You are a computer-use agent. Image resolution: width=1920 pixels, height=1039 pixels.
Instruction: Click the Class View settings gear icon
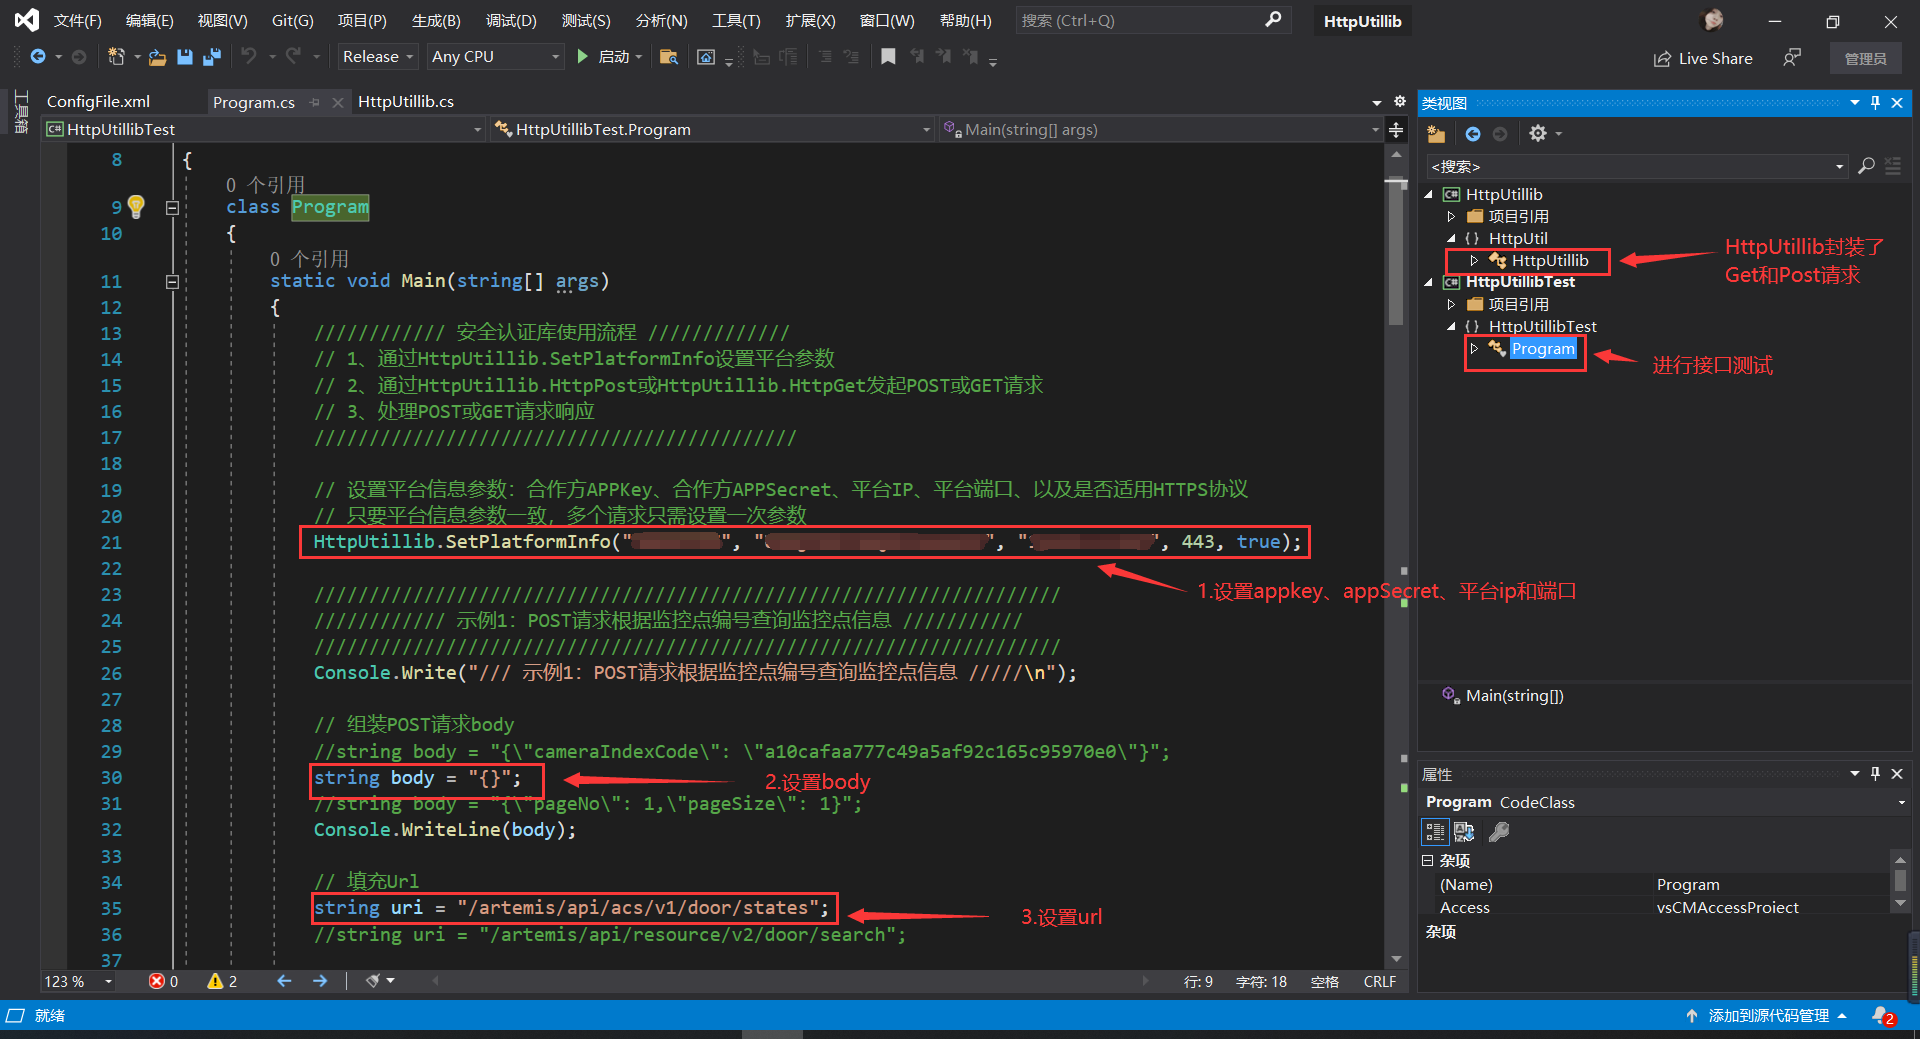[1538, 134]
